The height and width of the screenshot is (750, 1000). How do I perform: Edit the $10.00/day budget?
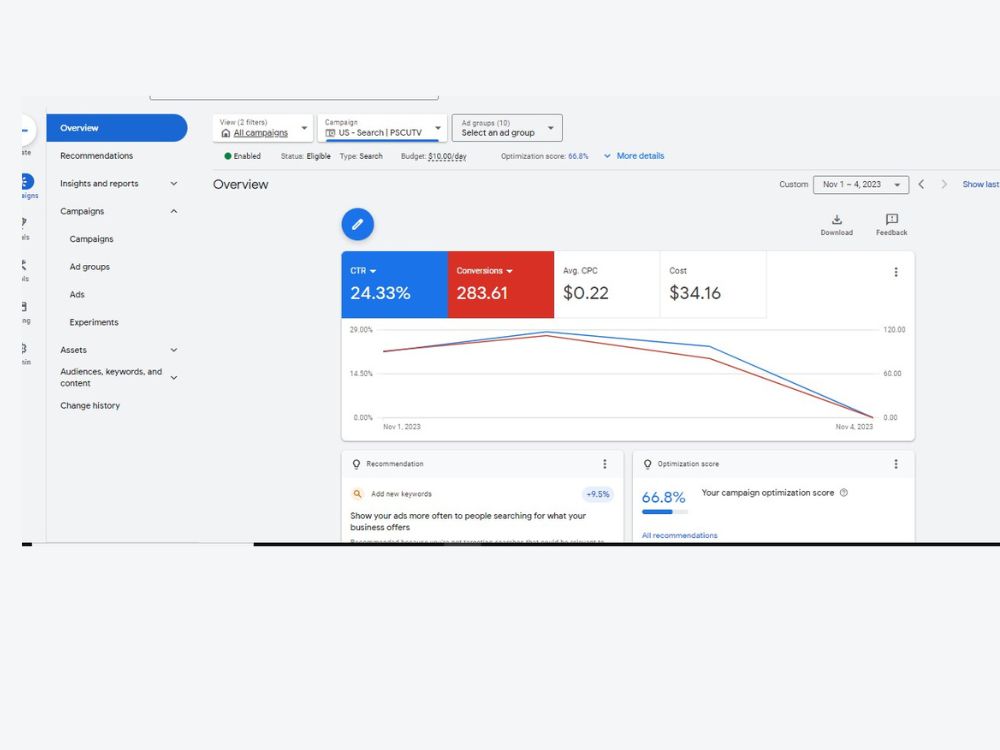click(447, 156)
